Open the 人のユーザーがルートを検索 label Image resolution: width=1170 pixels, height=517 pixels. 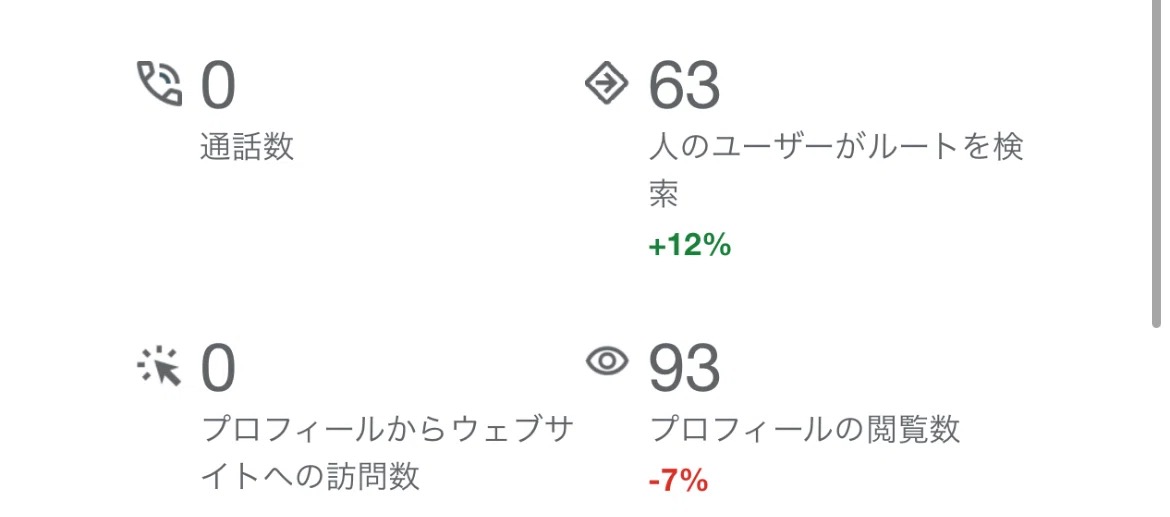point(835,148)
